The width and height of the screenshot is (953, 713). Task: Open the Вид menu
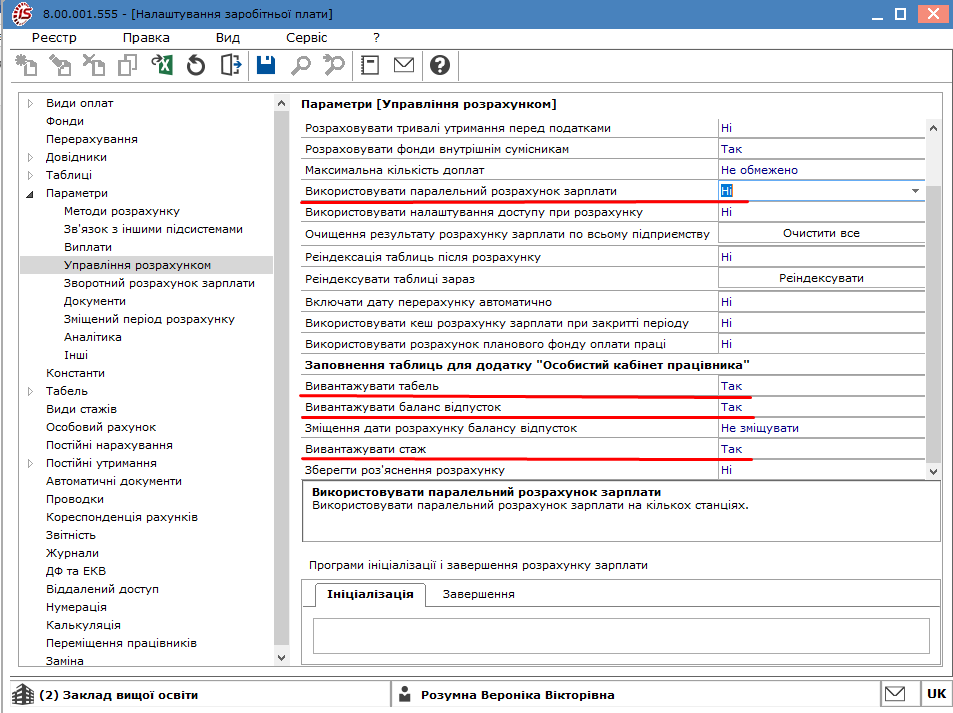tap(228, 38)
